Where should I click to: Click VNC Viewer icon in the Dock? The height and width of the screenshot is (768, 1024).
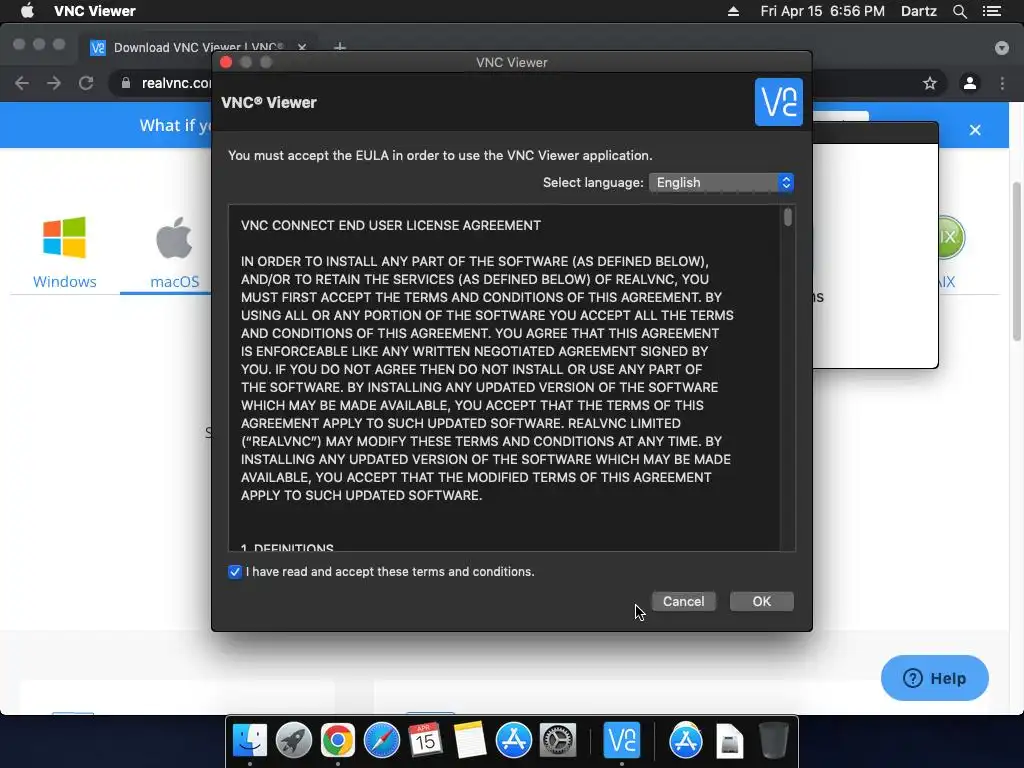click(621, 741)
